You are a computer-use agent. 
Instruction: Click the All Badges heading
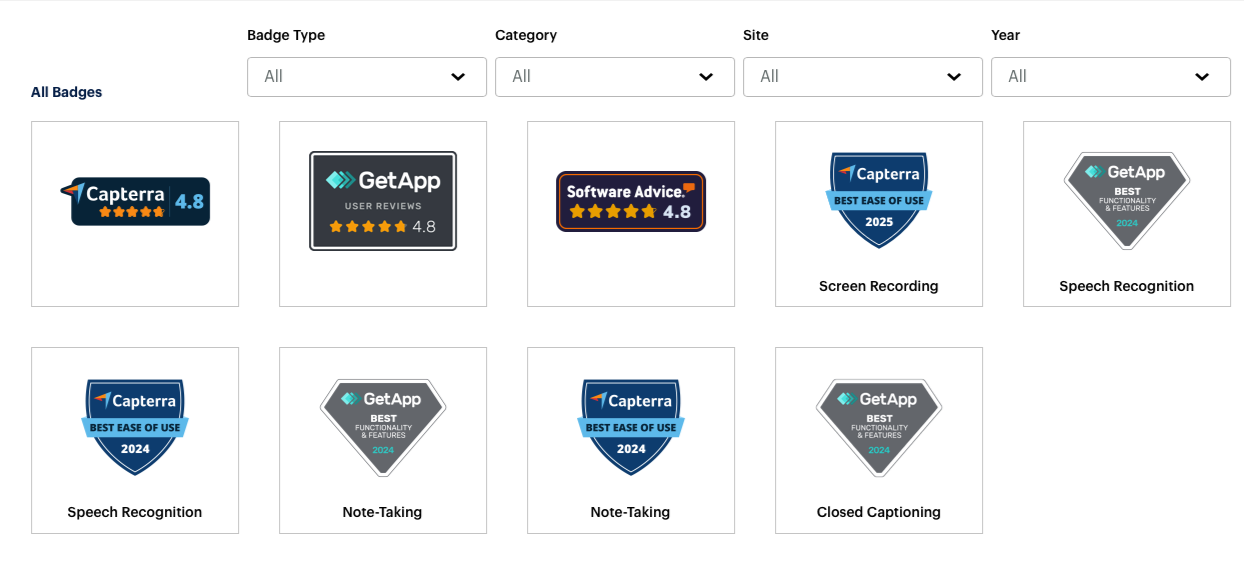coord(67,92)
